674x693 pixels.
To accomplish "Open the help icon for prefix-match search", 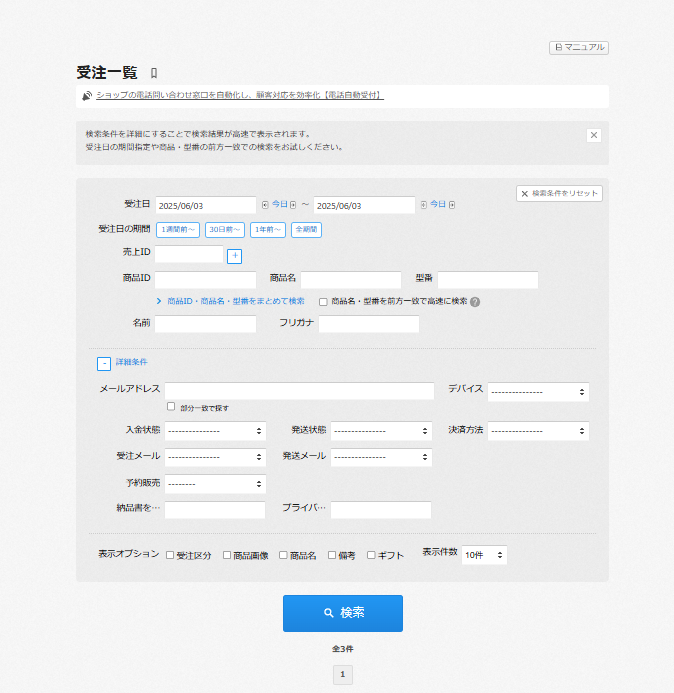I will click(475, 301).
